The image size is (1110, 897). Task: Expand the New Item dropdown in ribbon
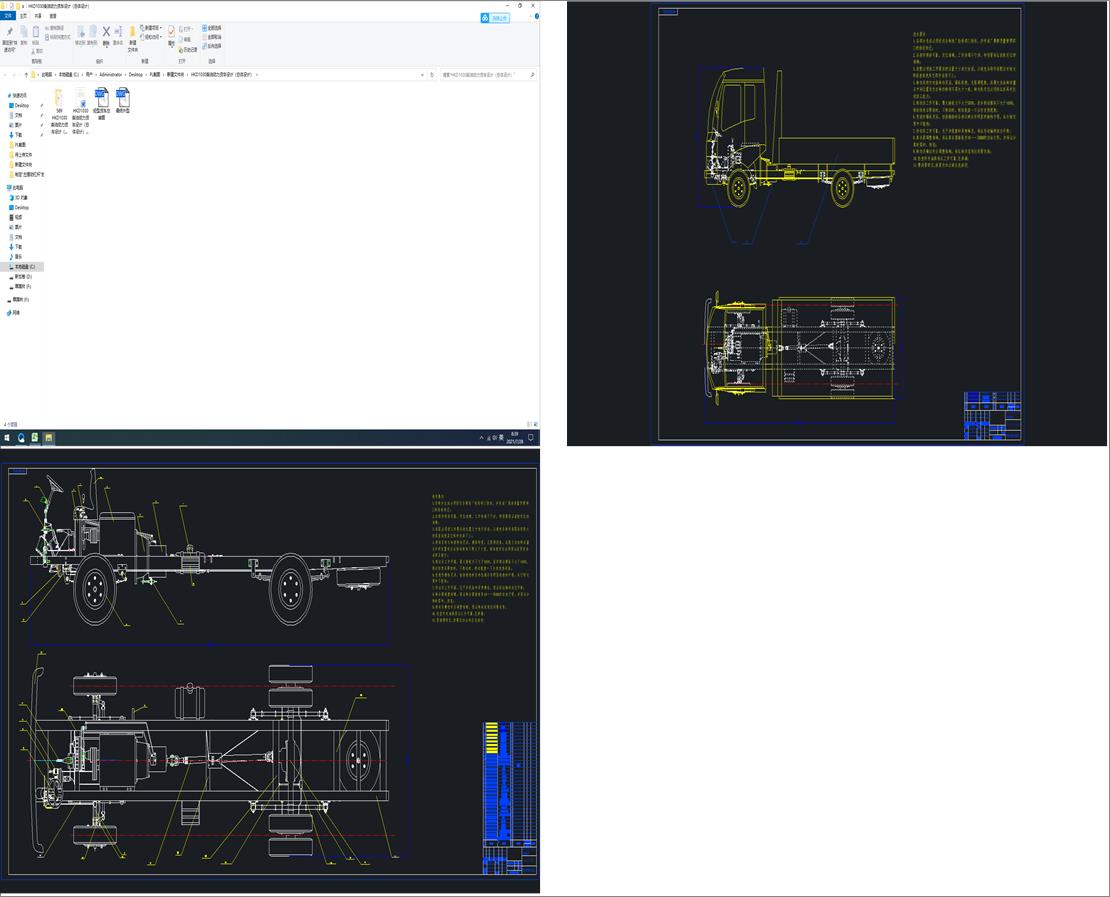[x=151, y=28]
